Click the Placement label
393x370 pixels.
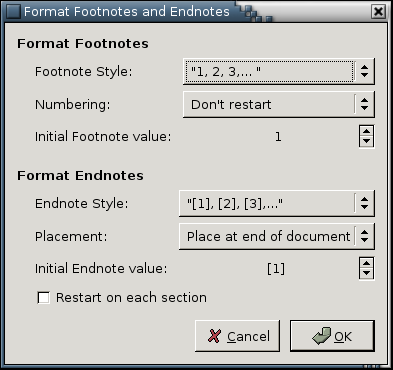pos(71,237)
